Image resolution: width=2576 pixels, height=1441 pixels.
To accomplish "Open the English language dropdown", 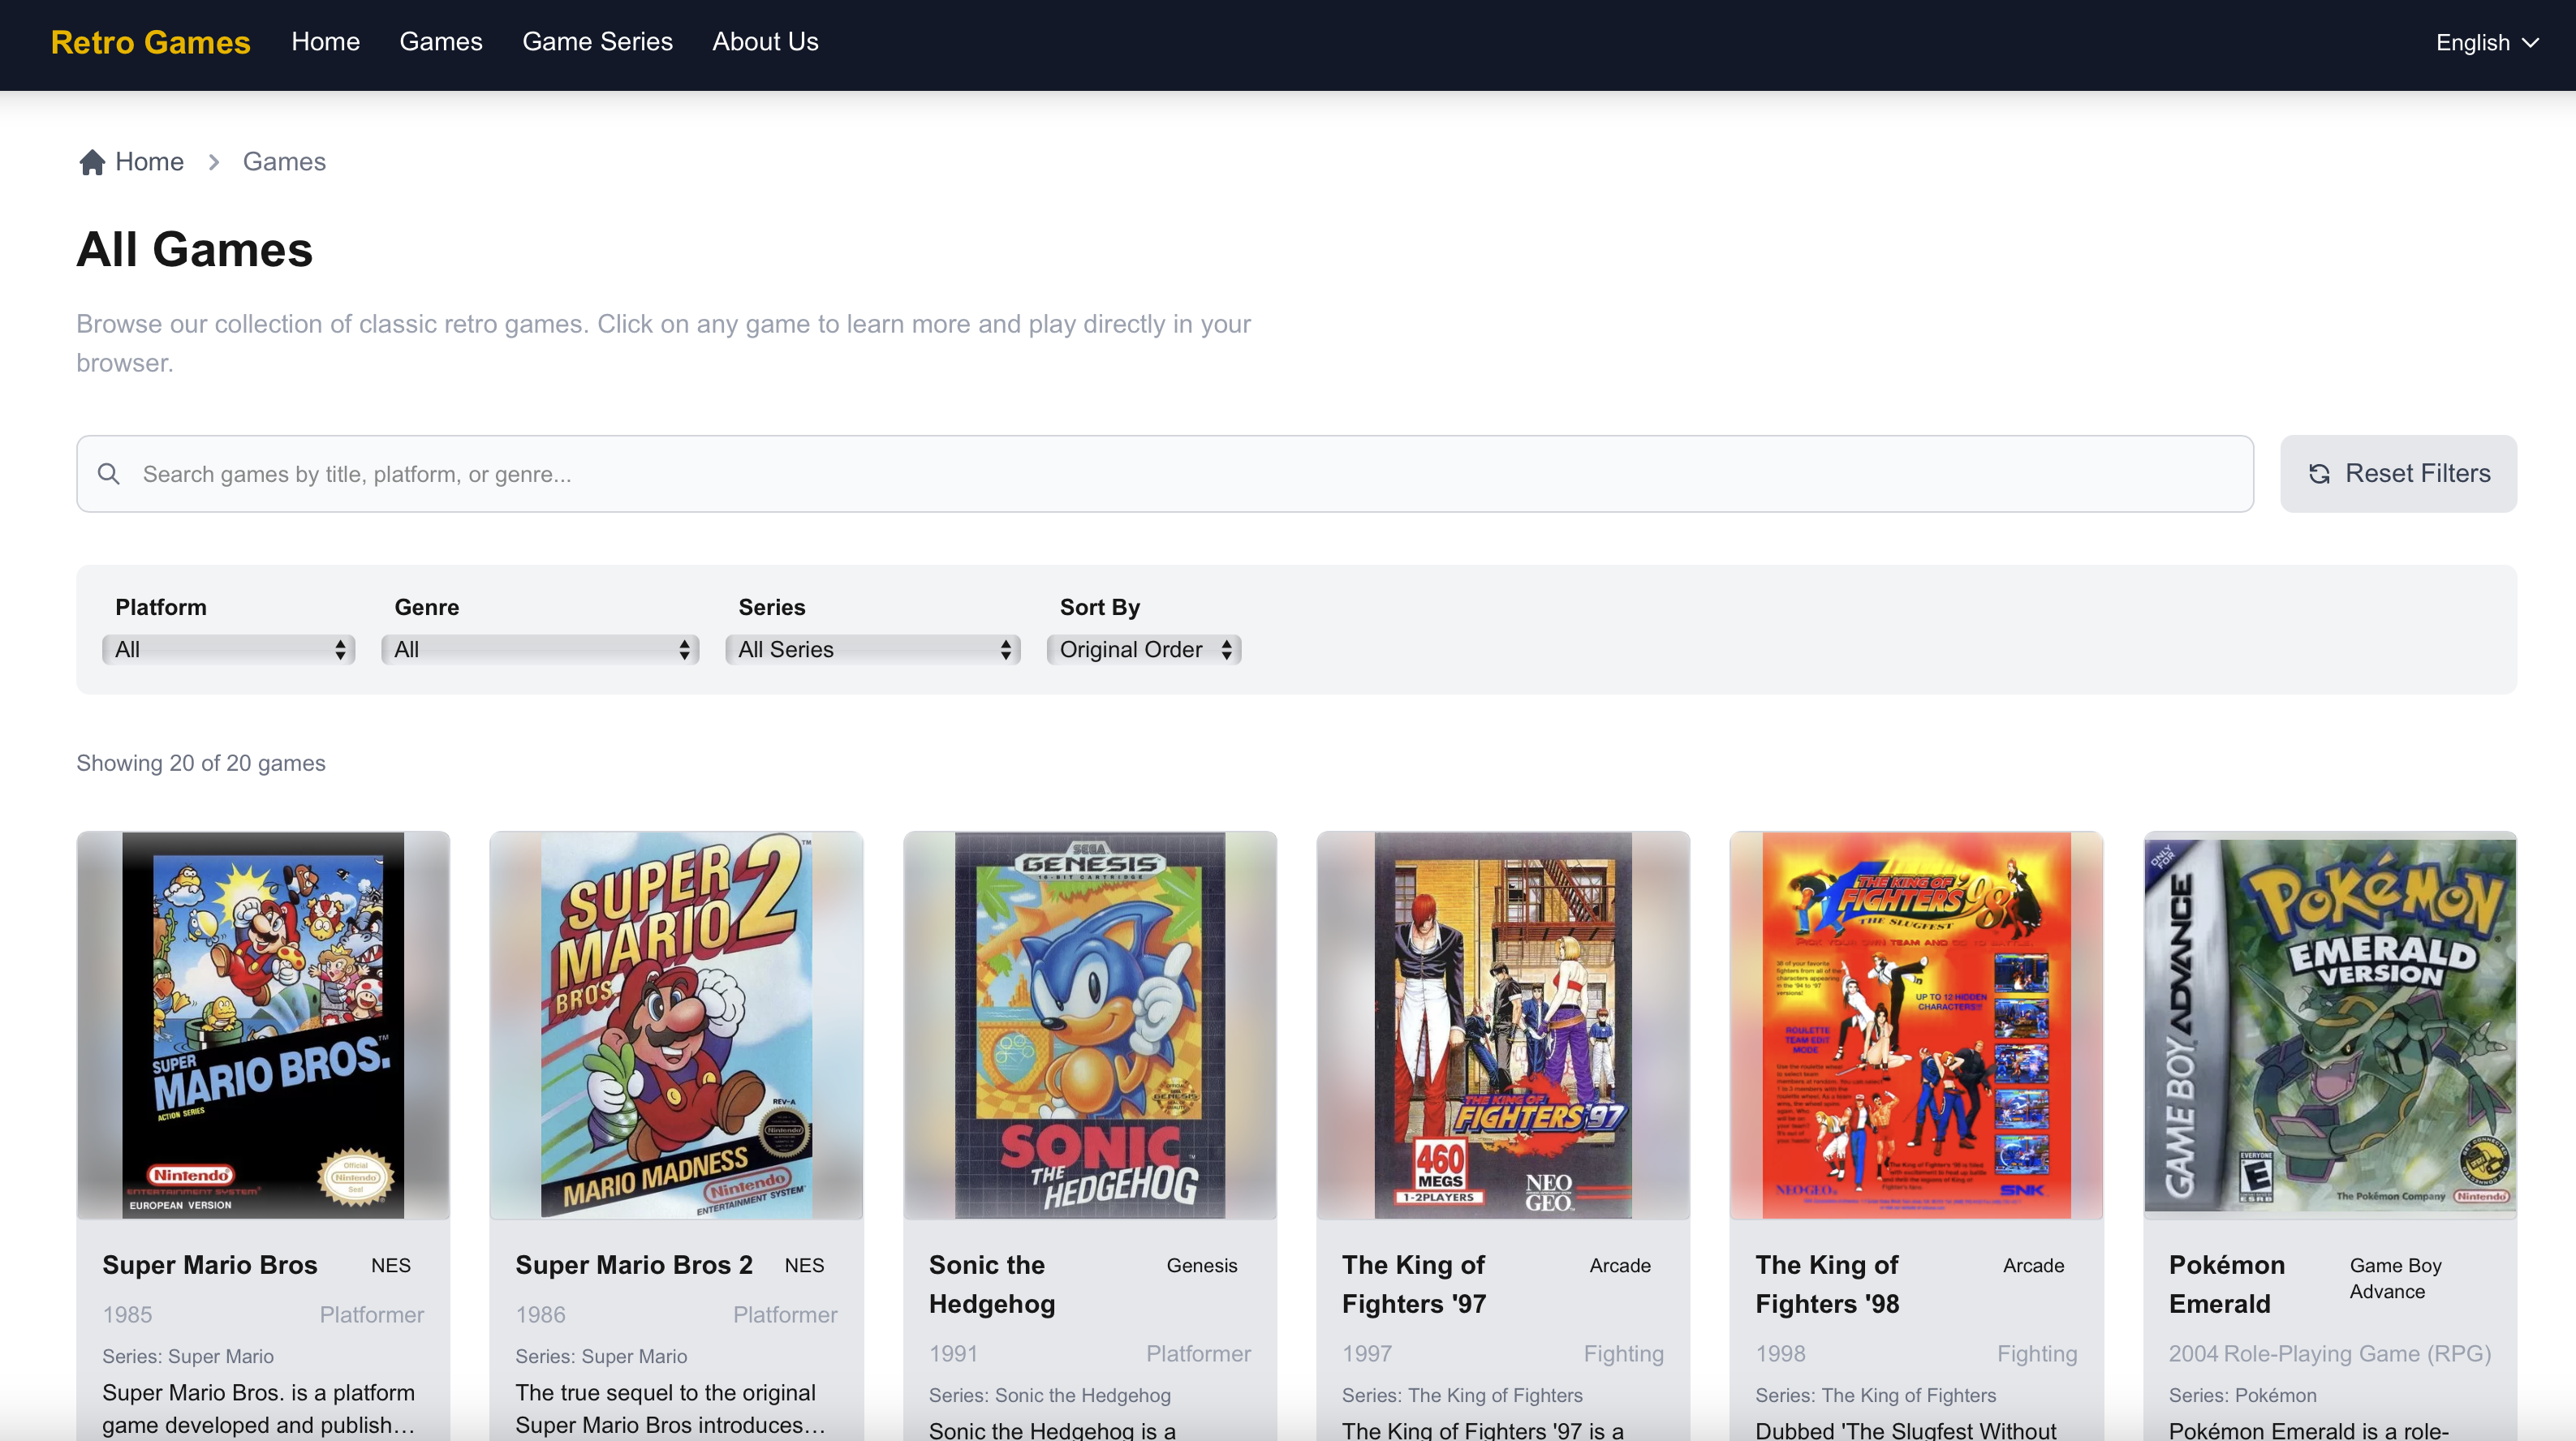I will tap(2486, 43).
